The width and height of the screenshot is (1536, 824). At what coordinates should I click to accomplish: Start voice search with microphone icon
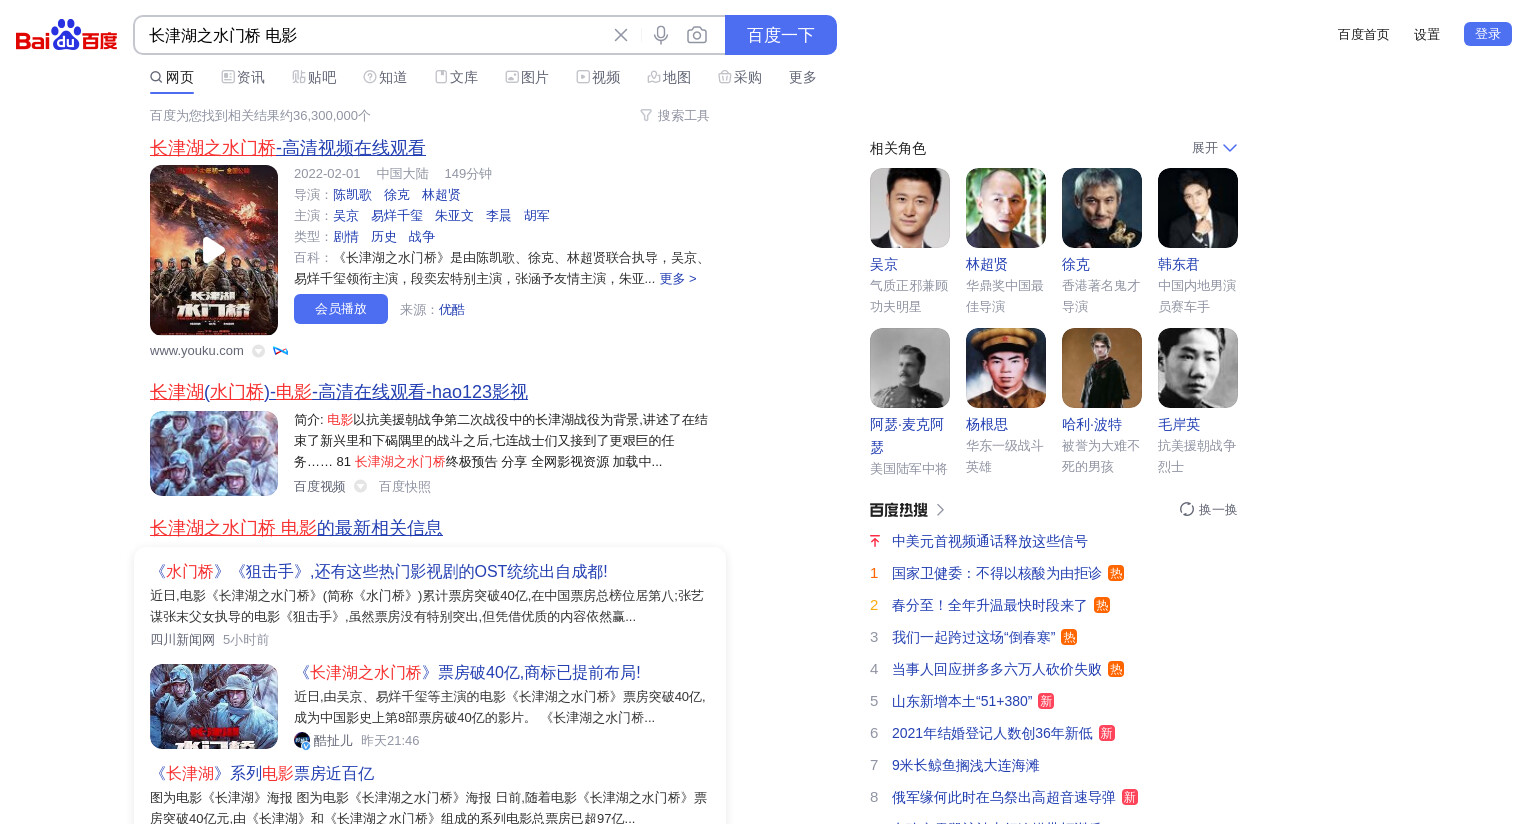point(661,35)
